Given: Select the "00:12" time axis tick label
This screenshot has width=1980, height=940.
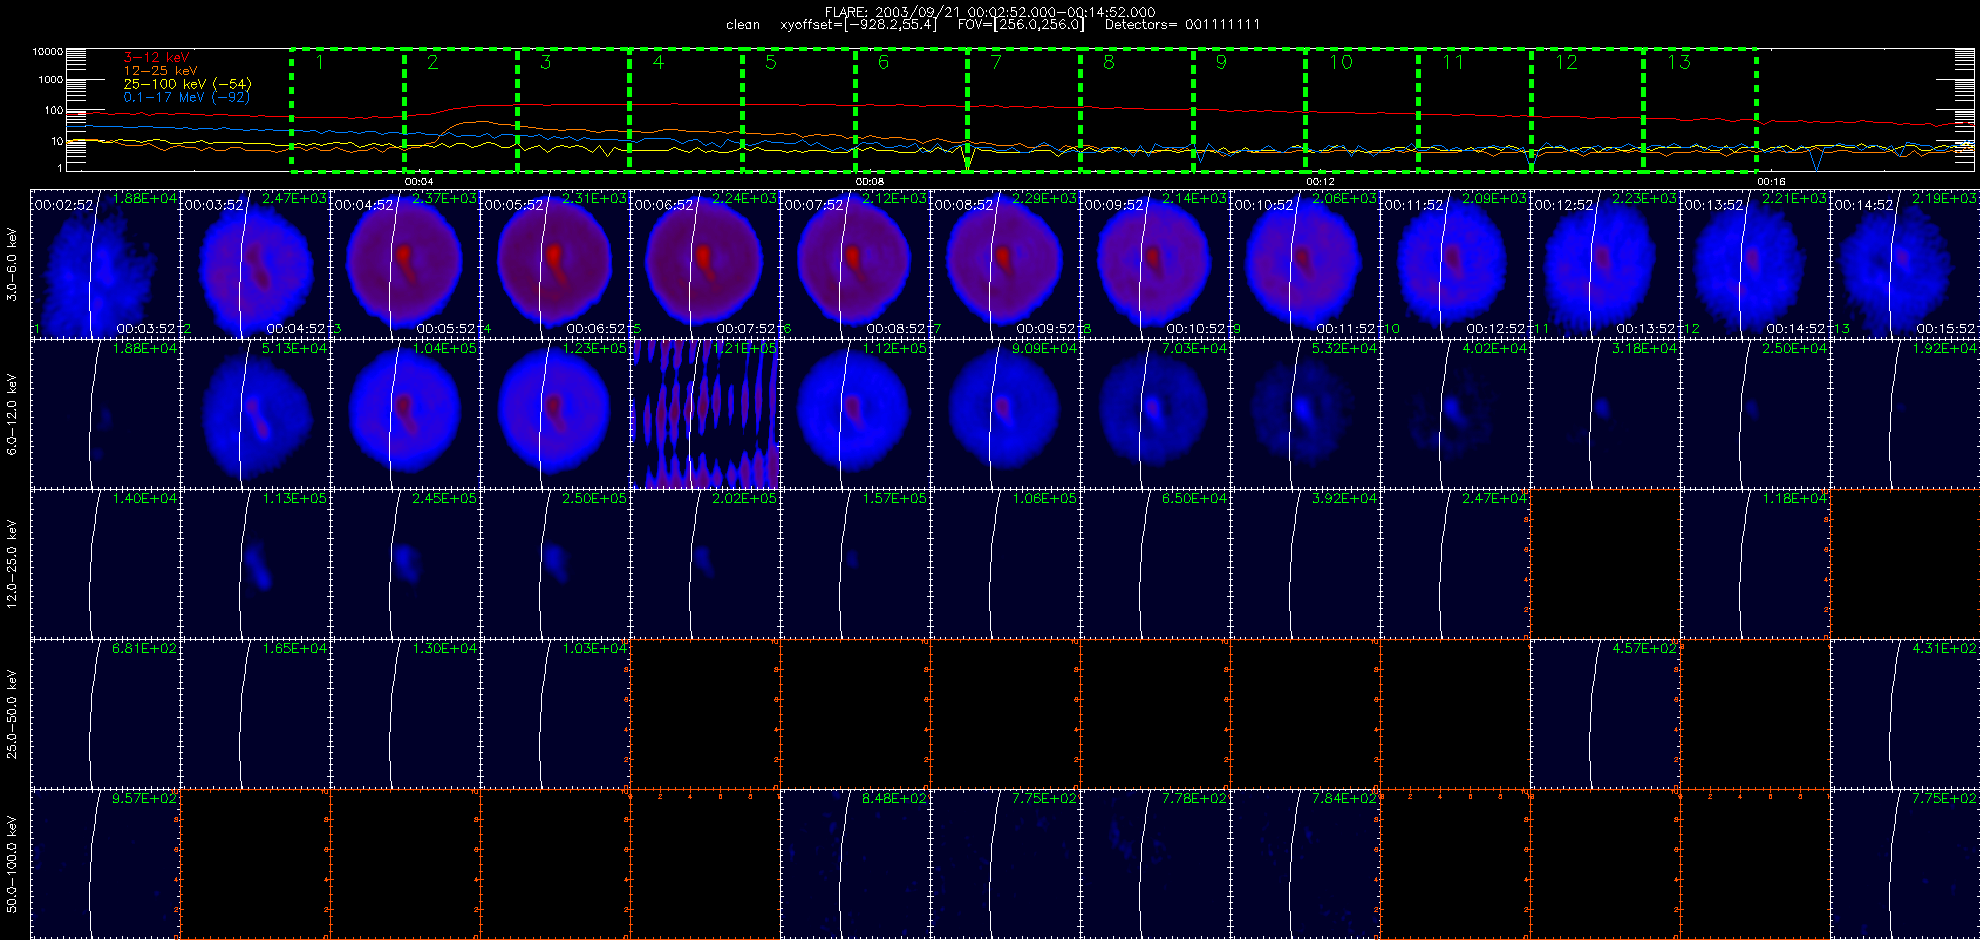Looking at the screenshot, I should 1320,181.
